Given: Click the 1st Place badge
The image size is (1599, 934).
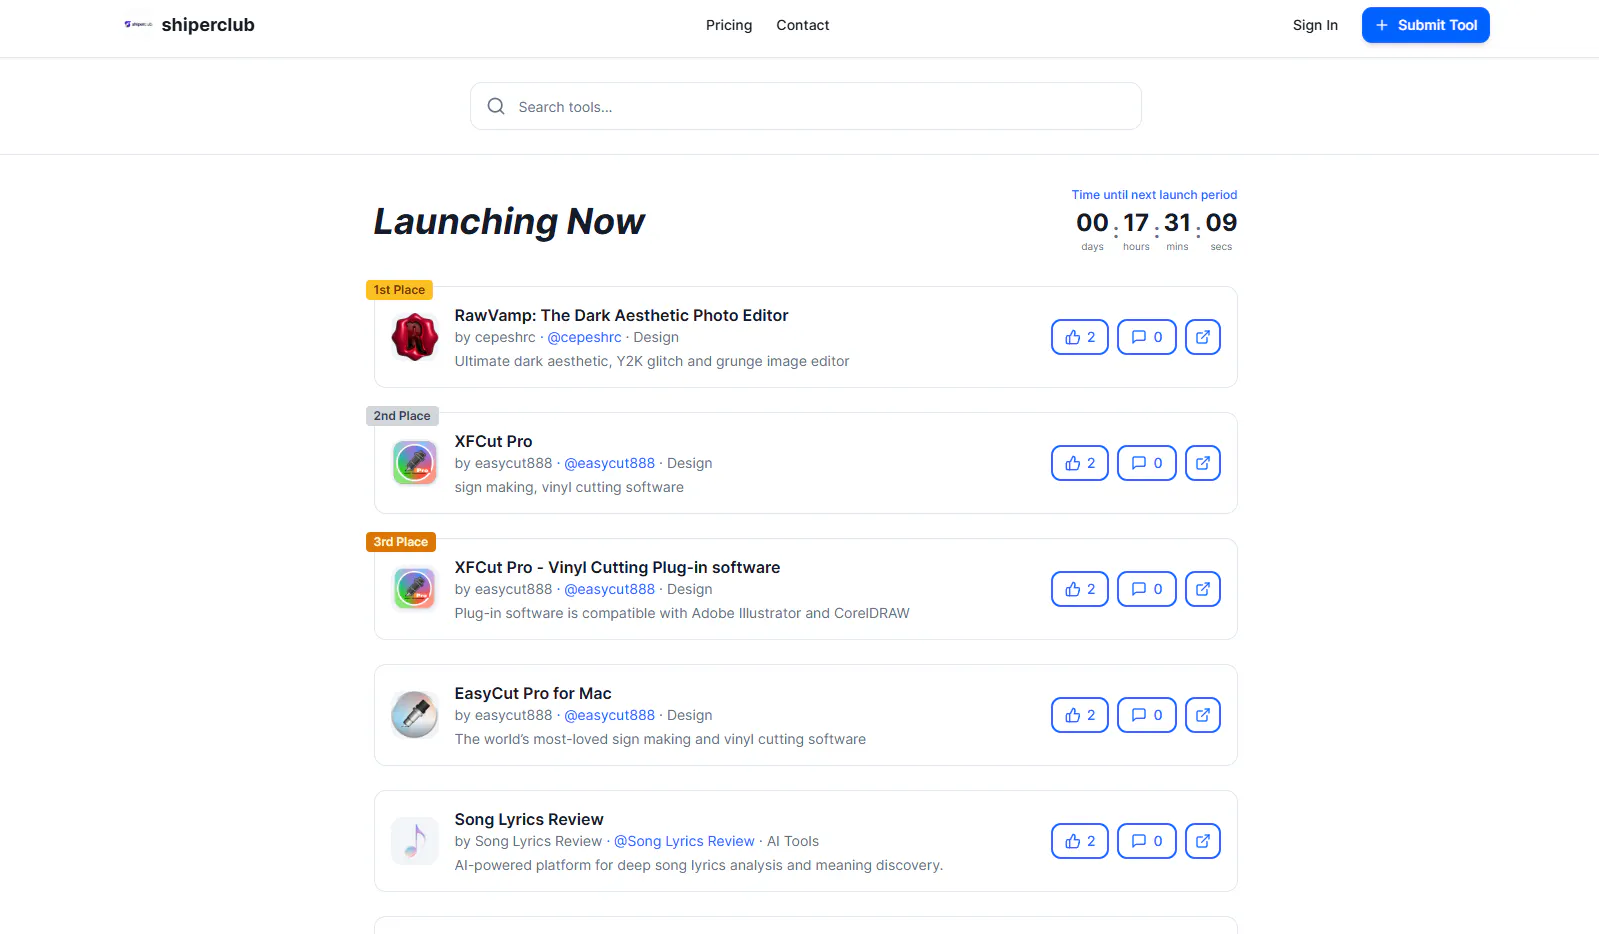Looking at the screenshot, I should [x=399, y=290].
